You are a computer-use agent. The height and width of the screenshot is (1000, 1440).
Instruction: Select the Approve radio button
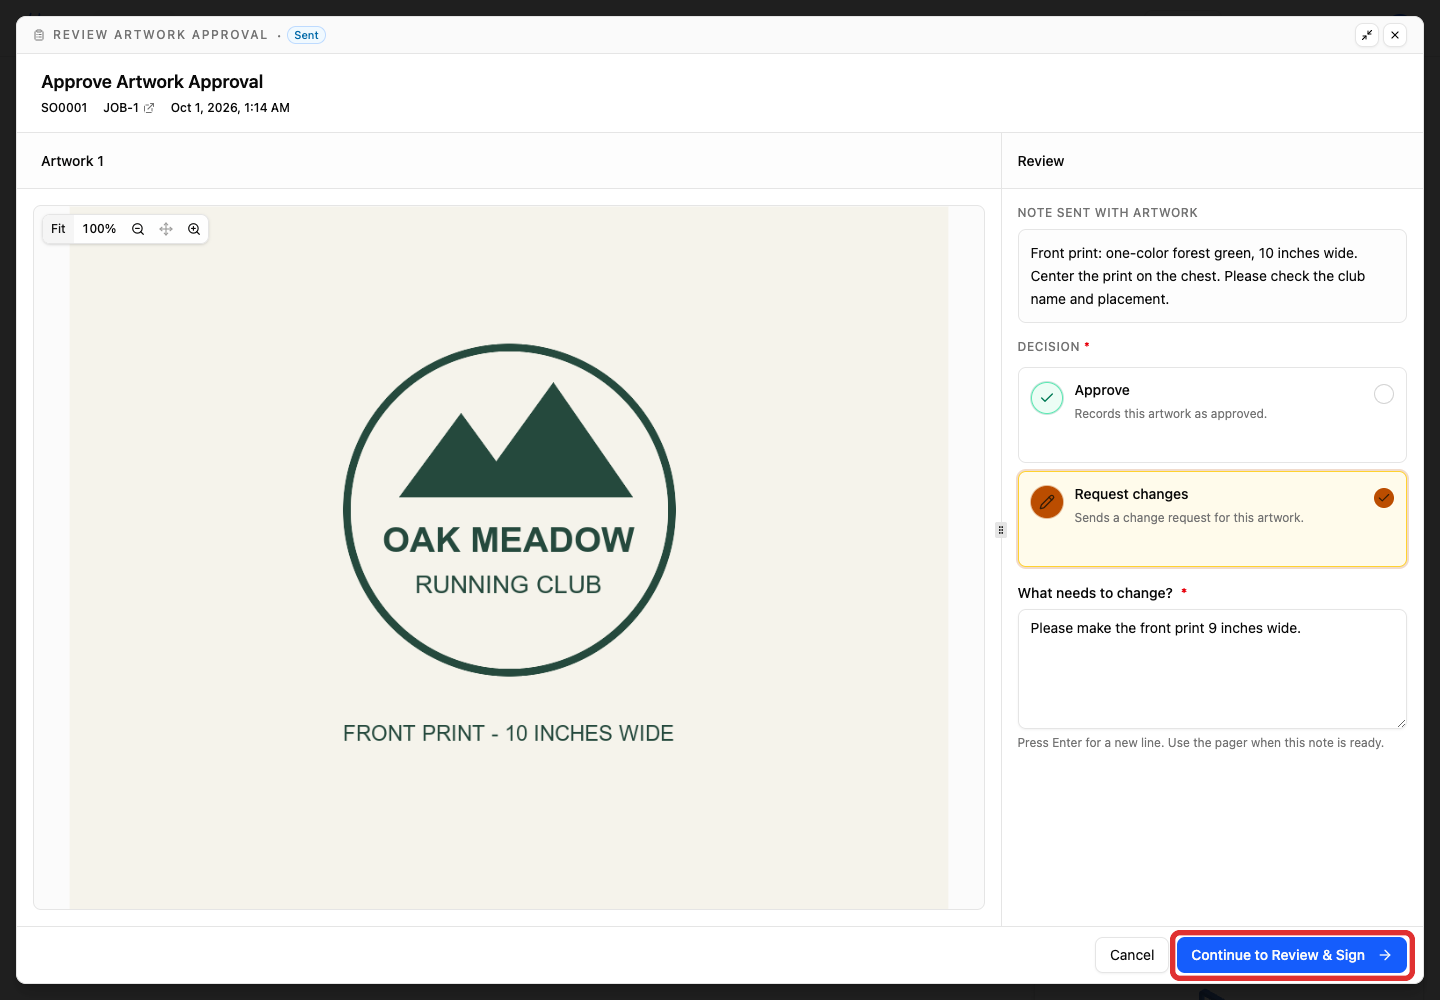coord(1384,394)
